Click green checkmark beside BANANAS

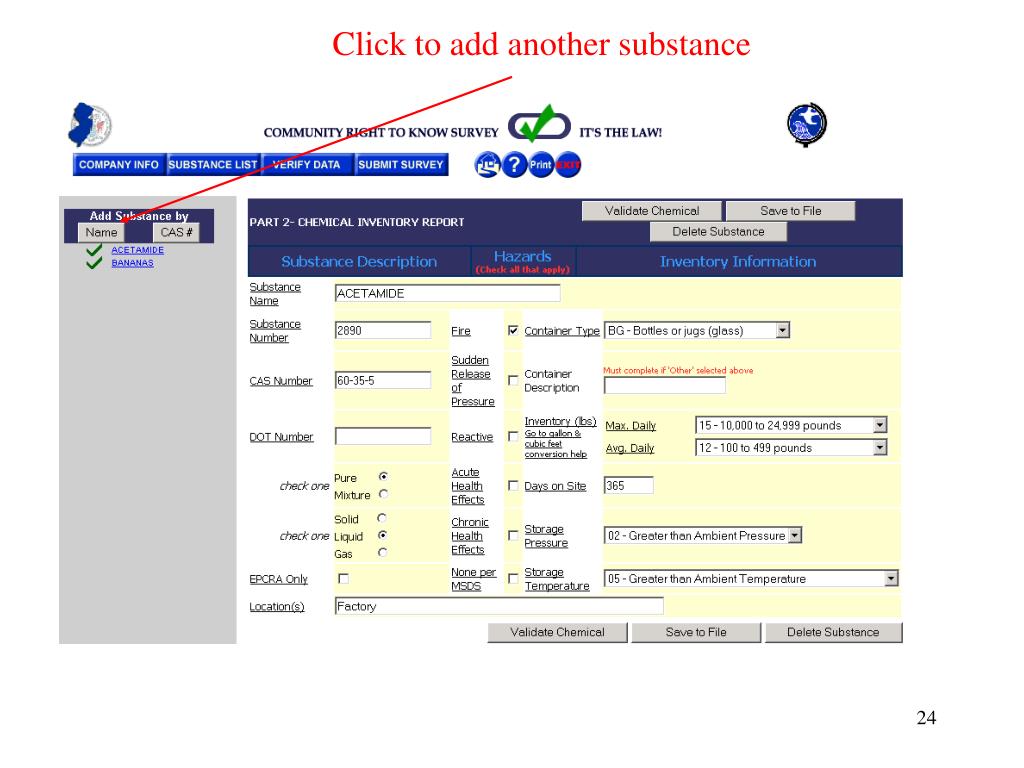(x=94, y=263)
